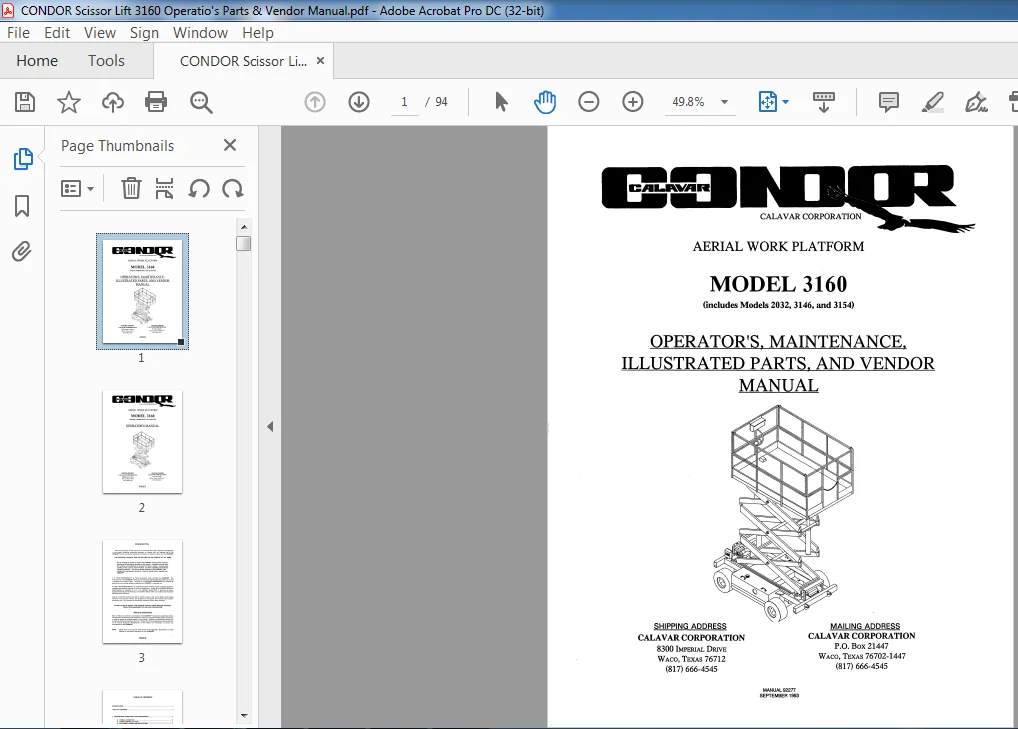Screen dimensions: 1018x729
Task: Open the Sign document pen icon
Action: click(x=976, y=102)
